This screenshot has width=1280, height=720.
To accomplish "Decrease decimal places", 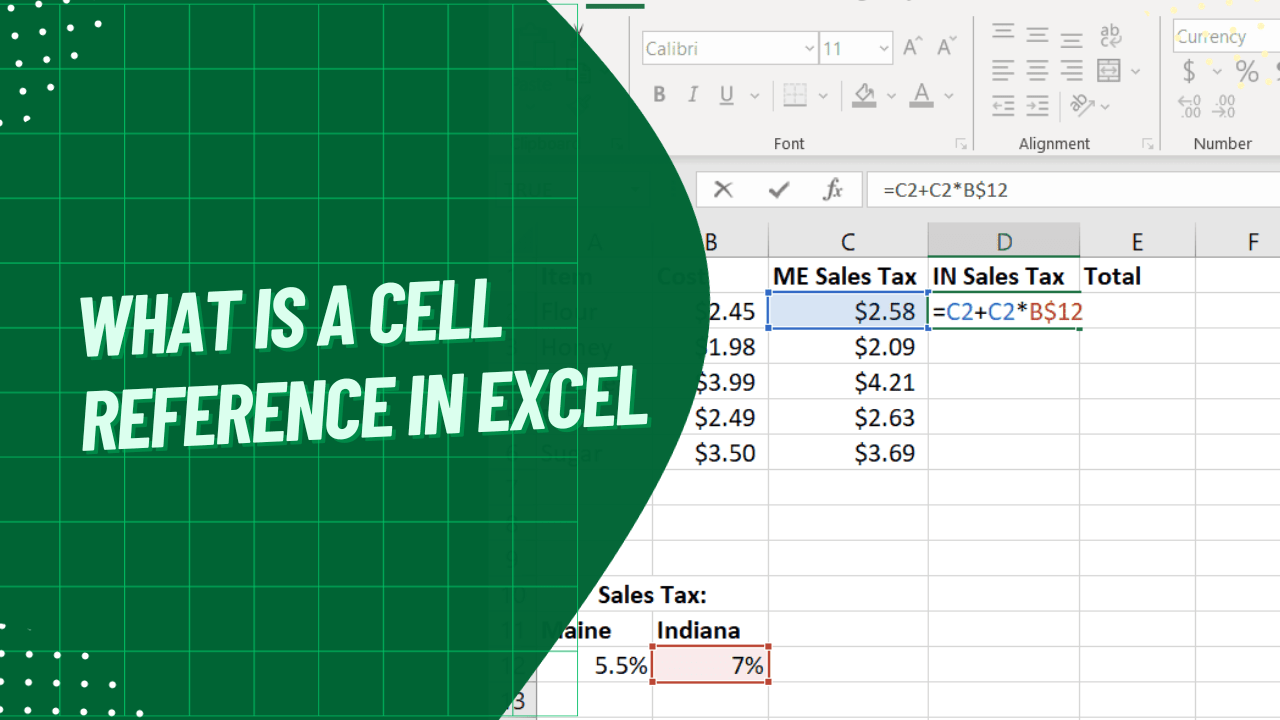I will 1222,106.
